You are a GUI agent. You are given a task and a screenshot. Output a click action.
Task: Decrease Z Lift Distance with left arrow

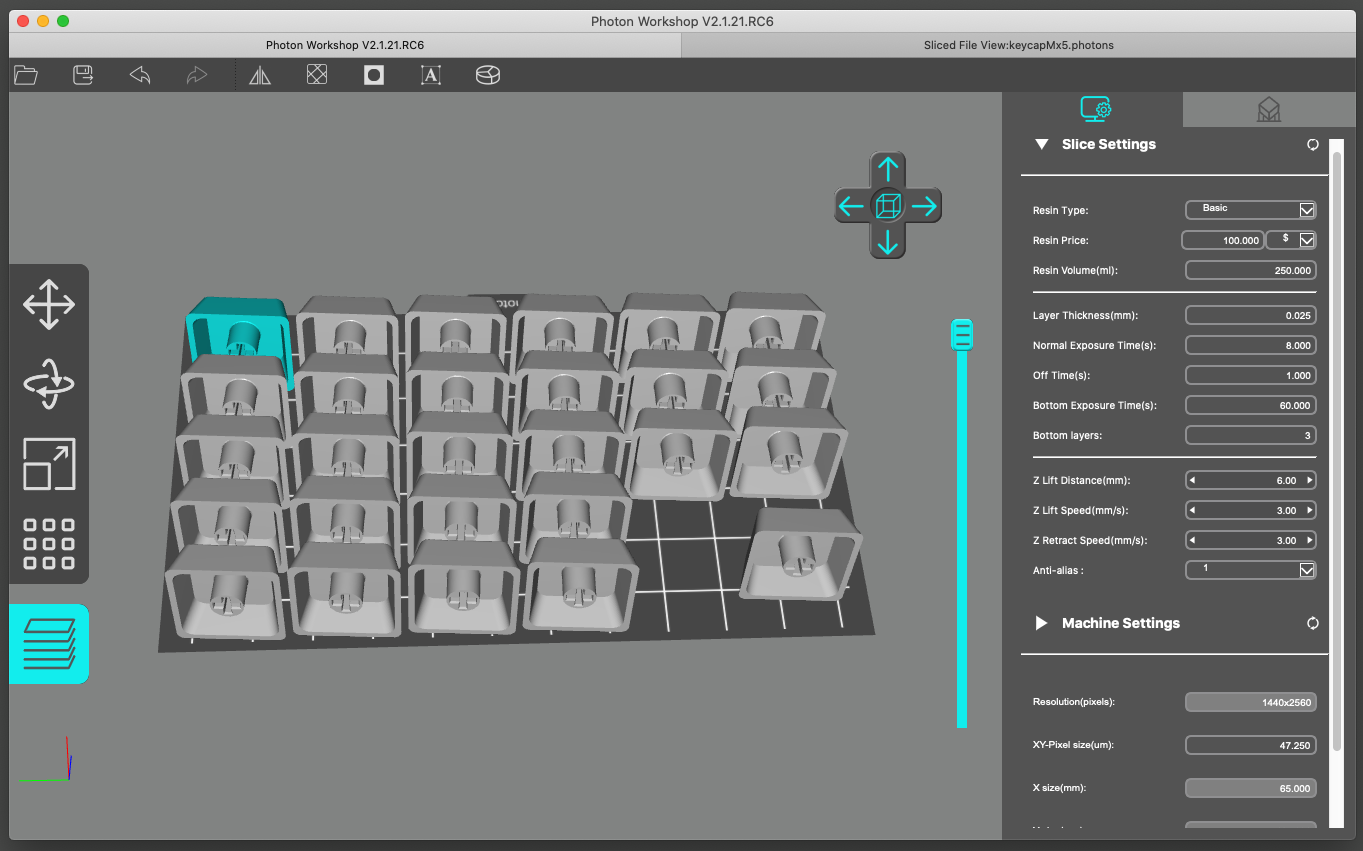(x=1192, y=480)
